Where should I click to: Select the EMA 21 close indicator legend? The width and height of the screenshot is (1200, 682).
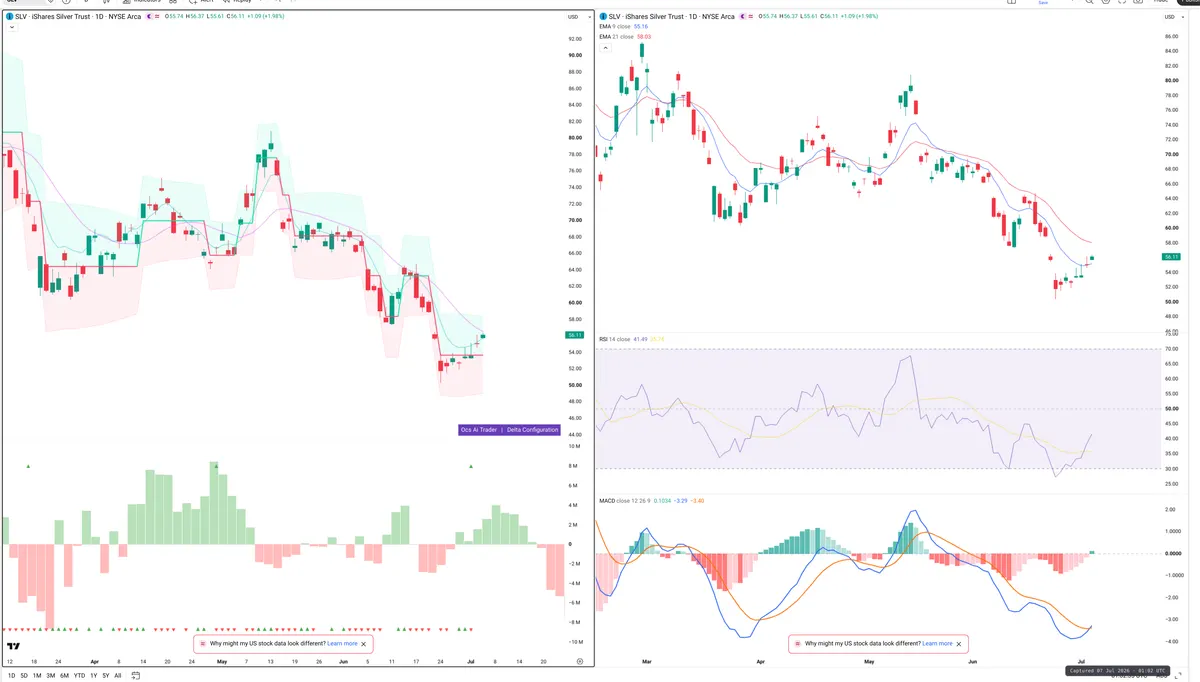pos(626,37)
